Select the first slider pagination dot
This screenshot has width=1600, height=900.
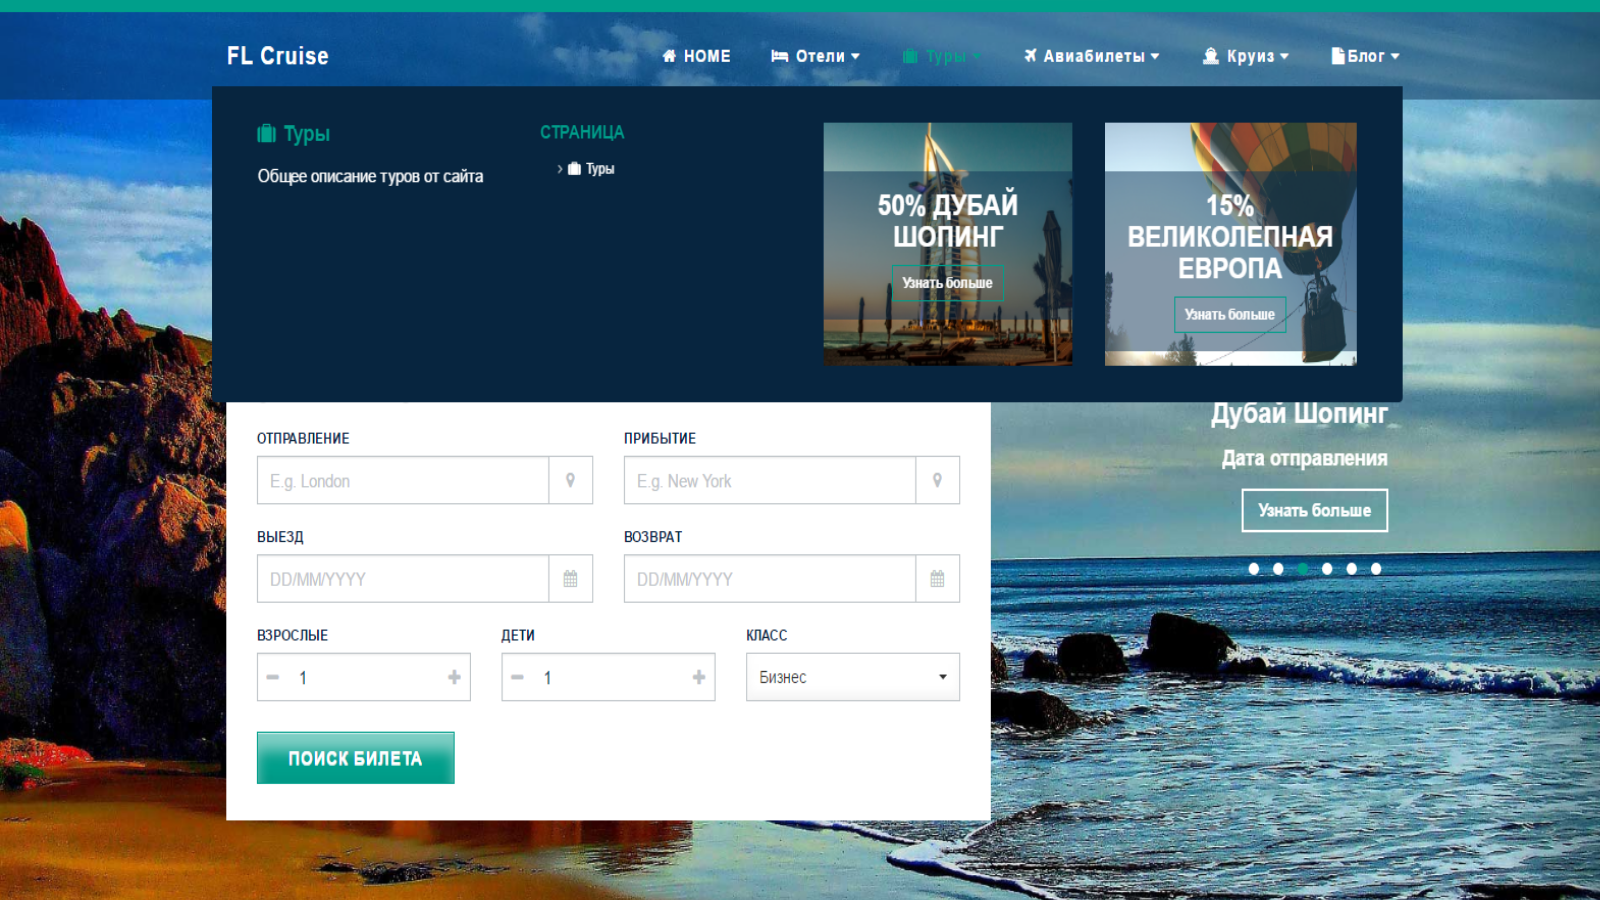pyautogui.click(x=1254, y=569)
